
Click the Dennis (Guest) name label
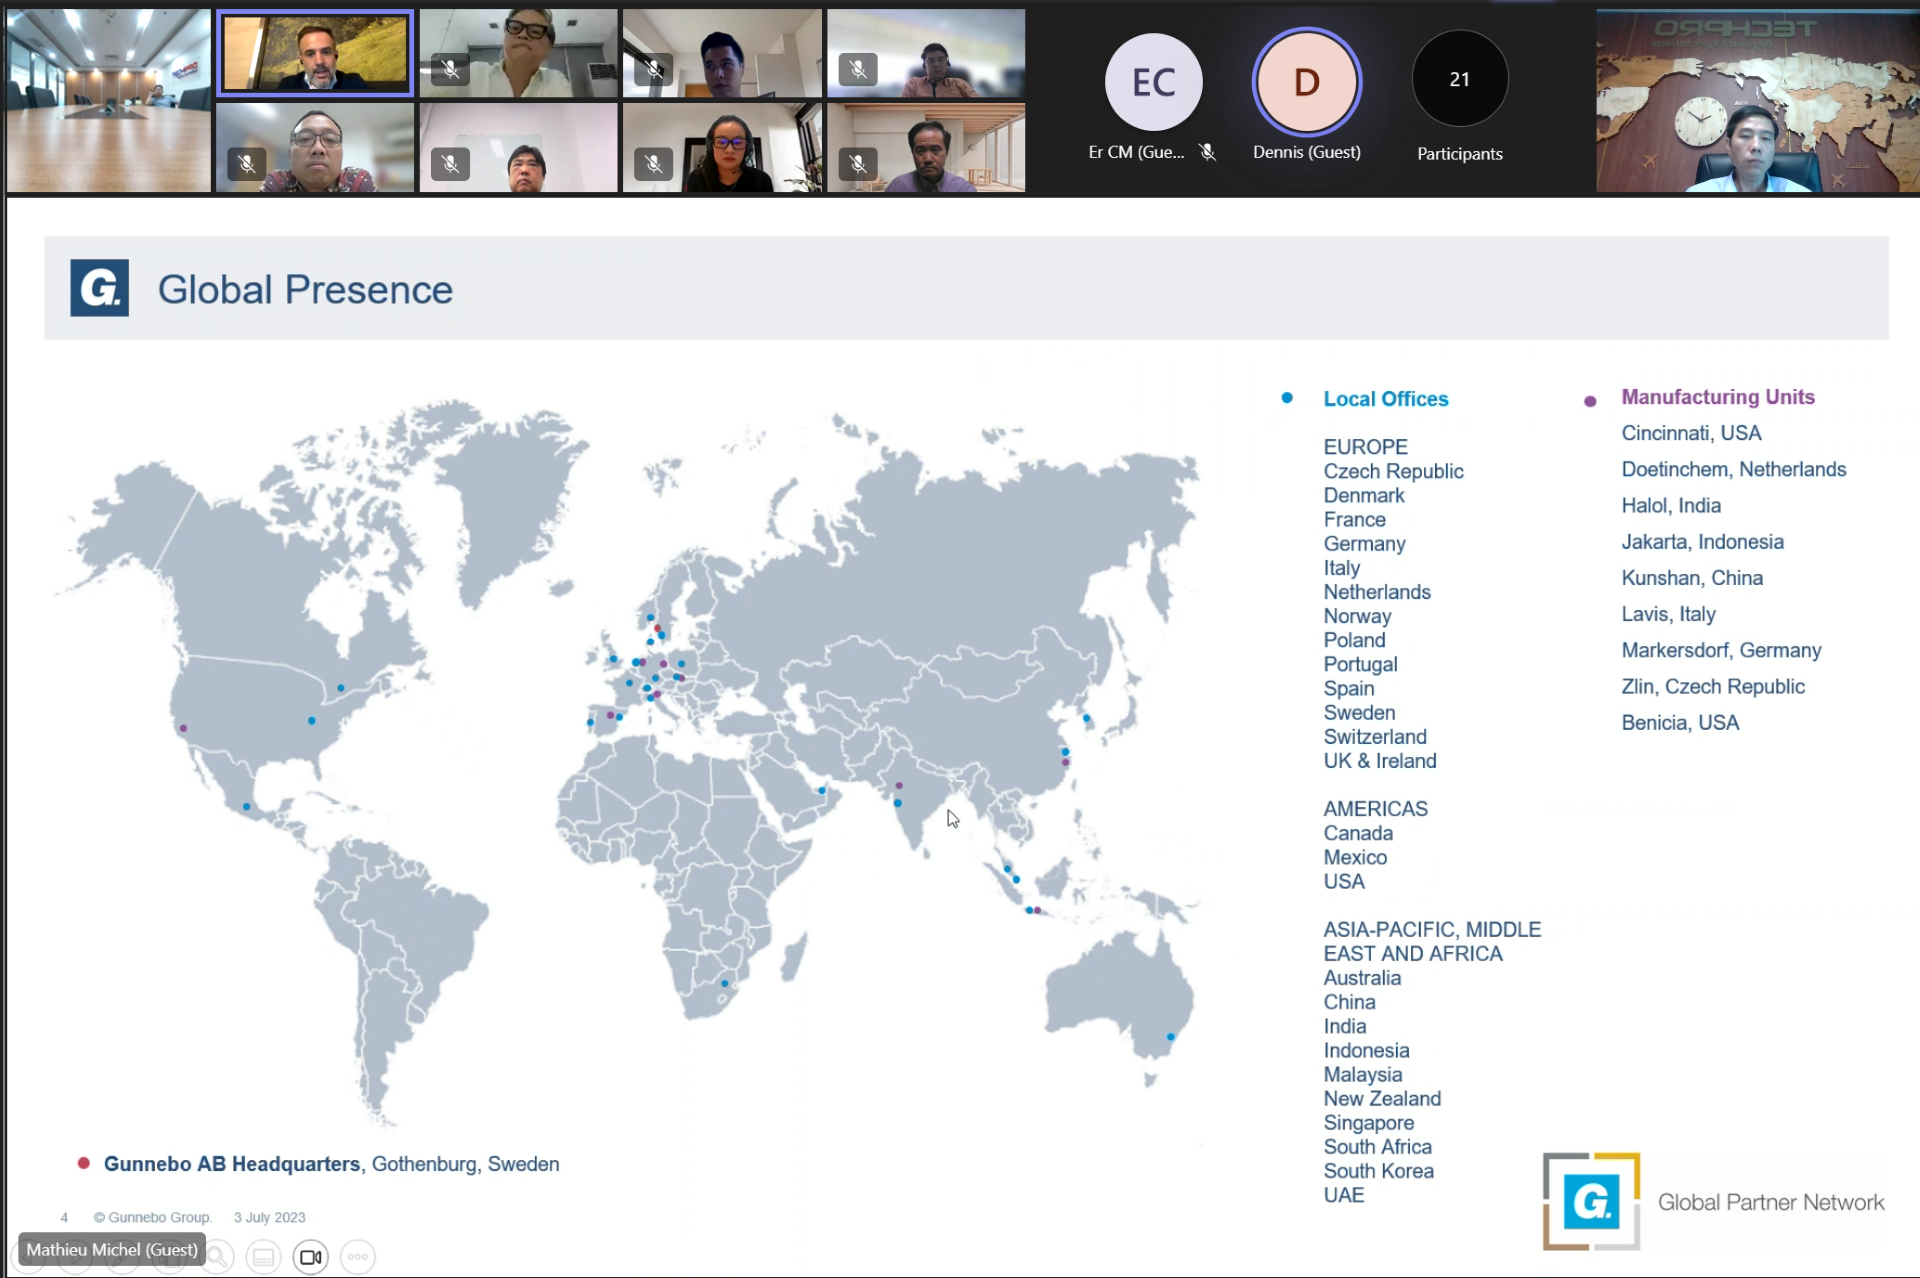point(1306,152)
